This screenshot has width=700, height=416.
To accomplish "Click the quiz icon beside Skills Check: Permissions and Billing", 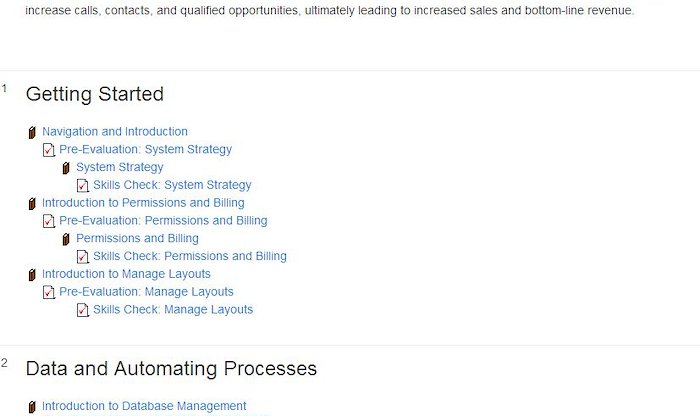I will [x=83, y=257].
